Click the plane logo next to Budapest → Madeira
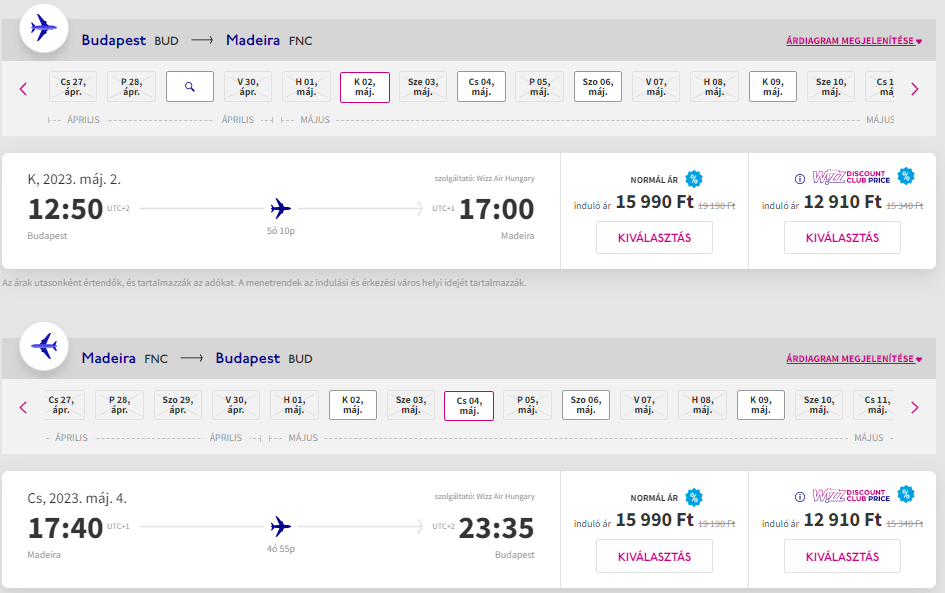The height and width of the screenshot is (593, 945). point(44,28)
